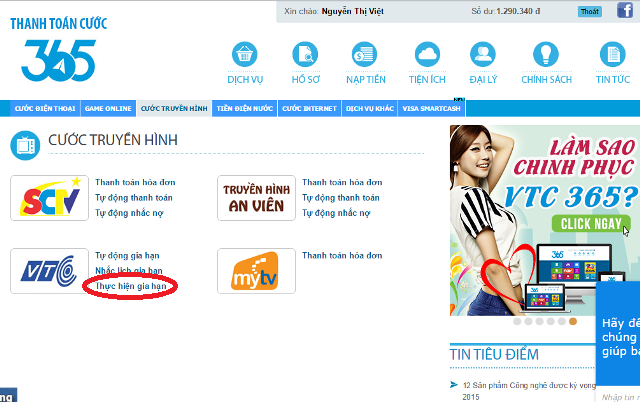Open the Dịch vụ khác tab
The image size is (640, 402).
(369, 109)
